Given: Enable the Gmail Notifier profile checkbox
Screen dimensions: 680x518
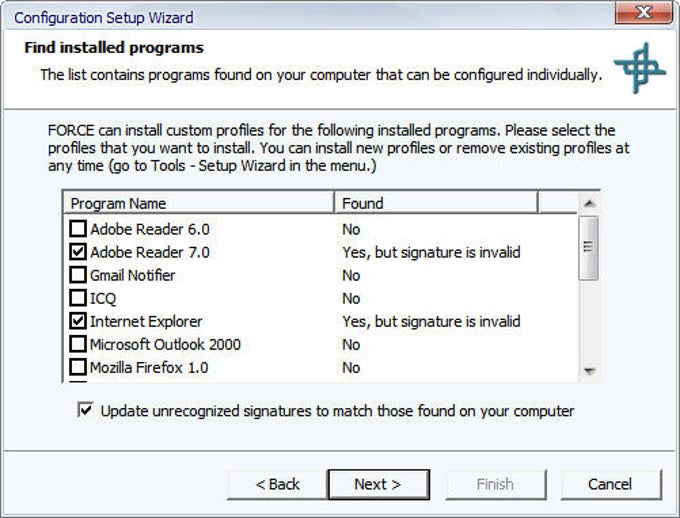Looking at the screenshot, I should [78, 275].
